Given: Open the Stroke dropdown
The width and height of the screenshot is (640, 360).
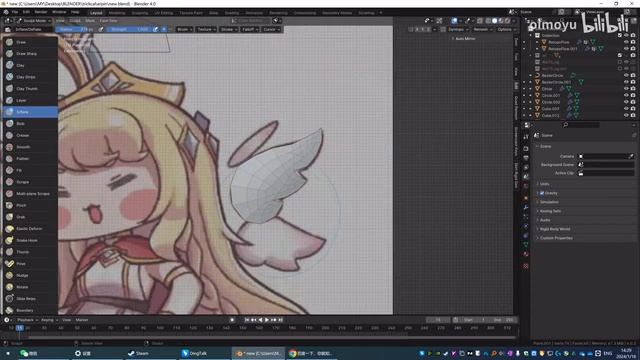Looking at the screenshot, I should pos(228,29).
